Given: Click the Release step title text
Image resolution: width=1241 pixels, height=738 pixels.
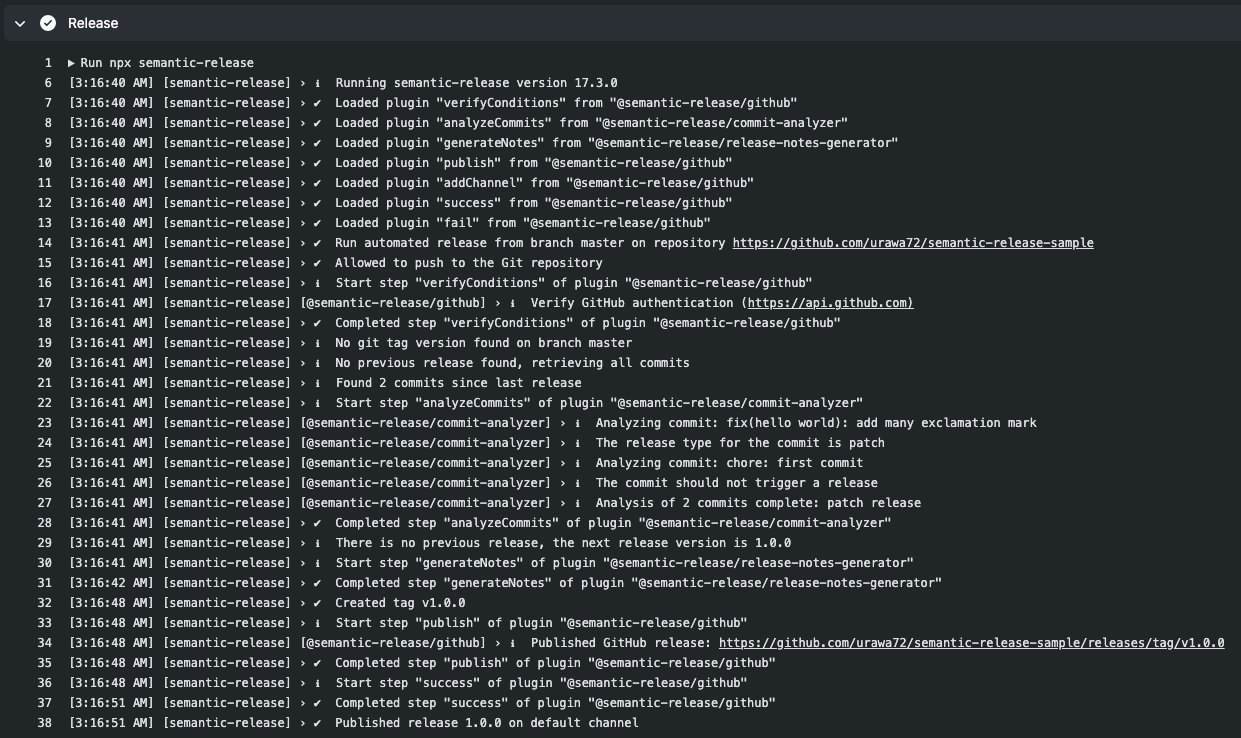Looking at the screenshot, I should tap(92, 22).
